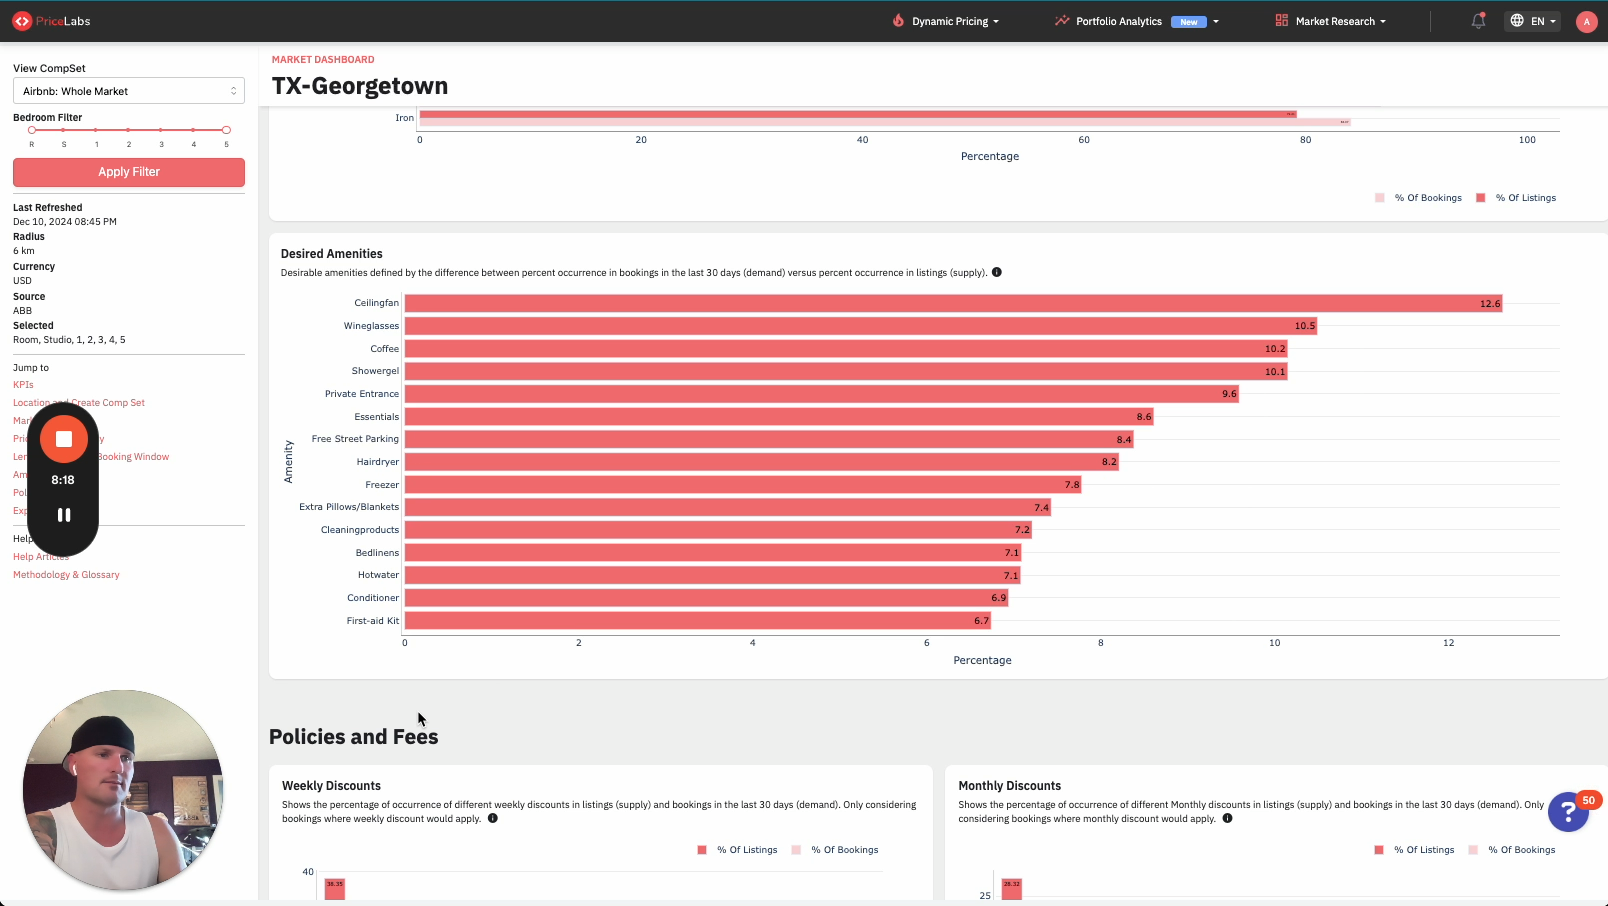Toggle % Of Bookings legend in Weekly Discounts
Image resolution: width=1608 pixels, height=906 pixels.
tap(835, 850)
